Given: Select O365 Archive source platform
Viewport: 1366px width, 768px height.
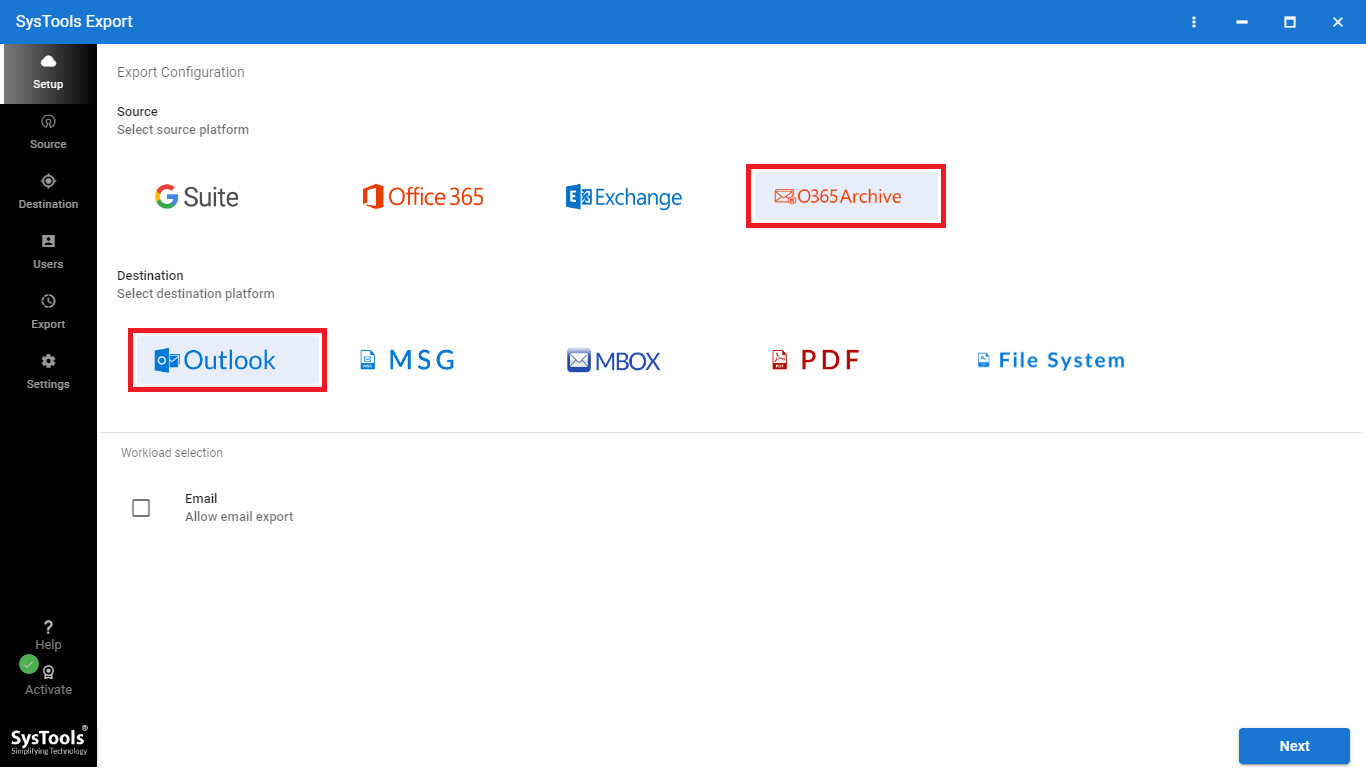Looking at the screenshot, I should point(846,197).
